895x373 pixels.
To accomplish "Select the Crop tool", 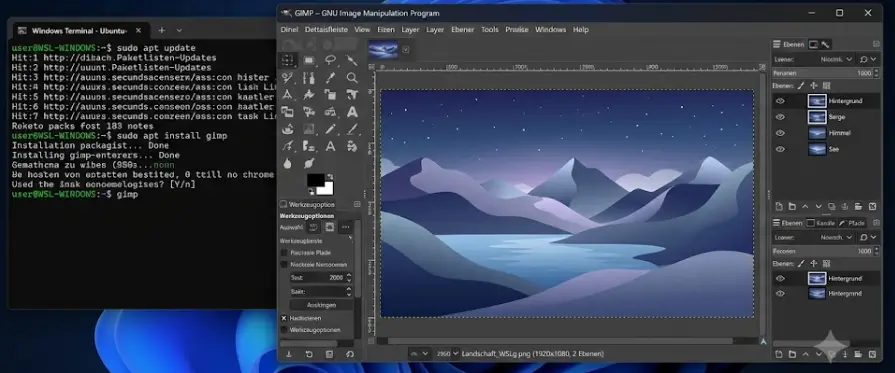I will point(330,95).
